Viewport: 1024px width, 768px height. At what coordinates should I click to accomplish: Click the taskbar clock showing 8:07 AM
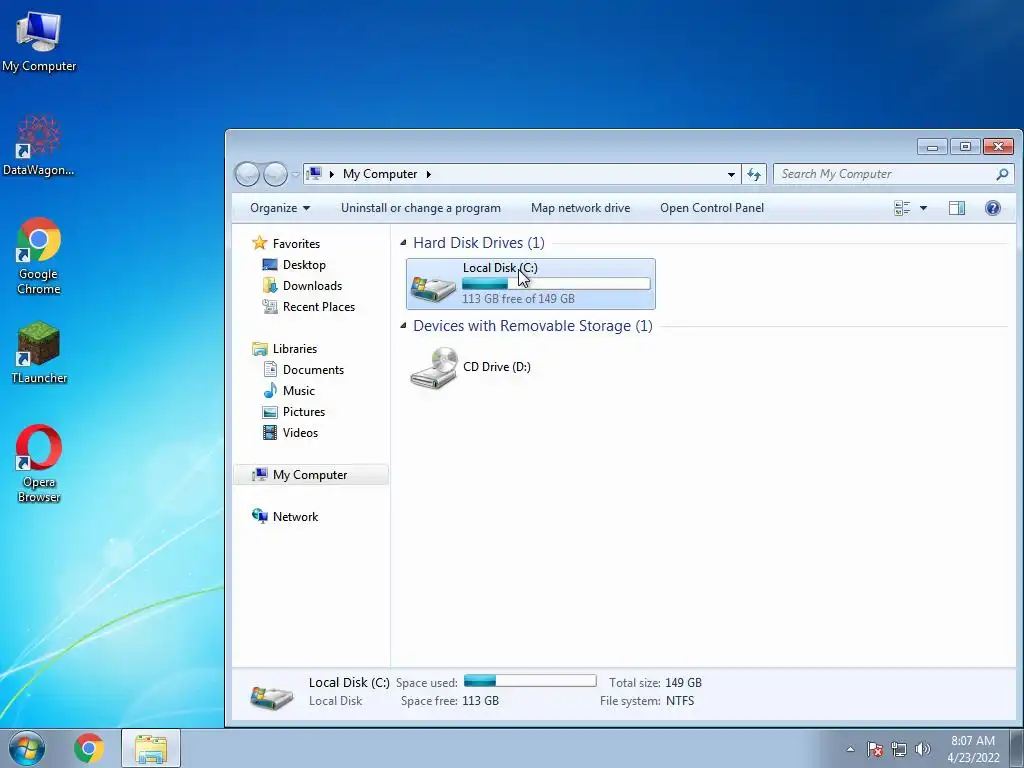coord(972,749)
